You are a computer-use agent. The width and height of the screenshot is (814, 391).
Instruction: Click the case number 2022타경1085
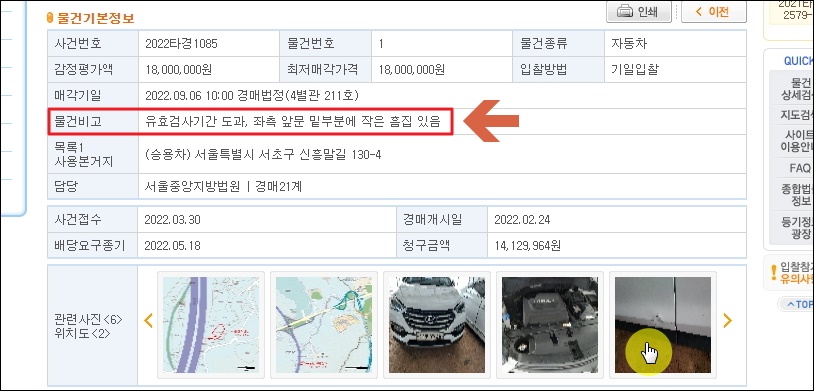tap(181, 44)
